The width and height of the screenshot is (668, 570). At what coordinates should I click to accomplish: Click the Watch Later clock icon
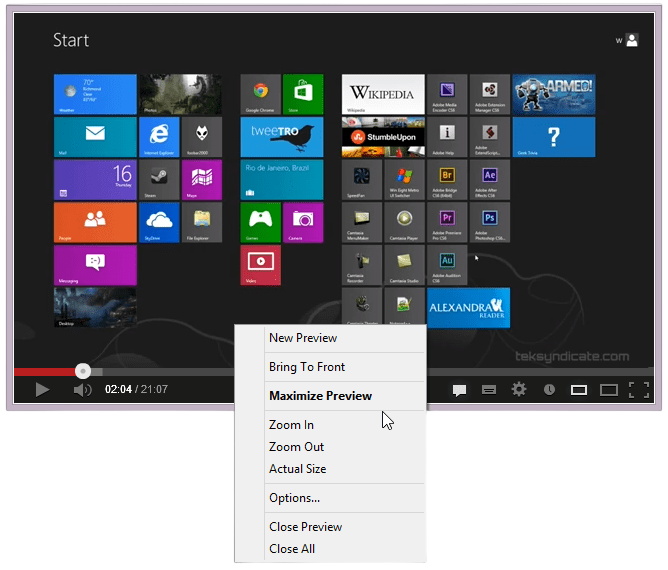click(x=549, y=390)
